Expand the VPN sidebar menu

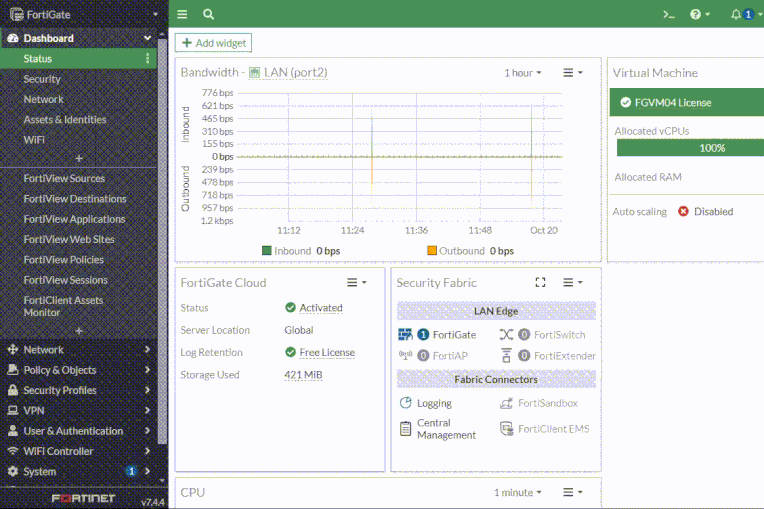(78, 411)
